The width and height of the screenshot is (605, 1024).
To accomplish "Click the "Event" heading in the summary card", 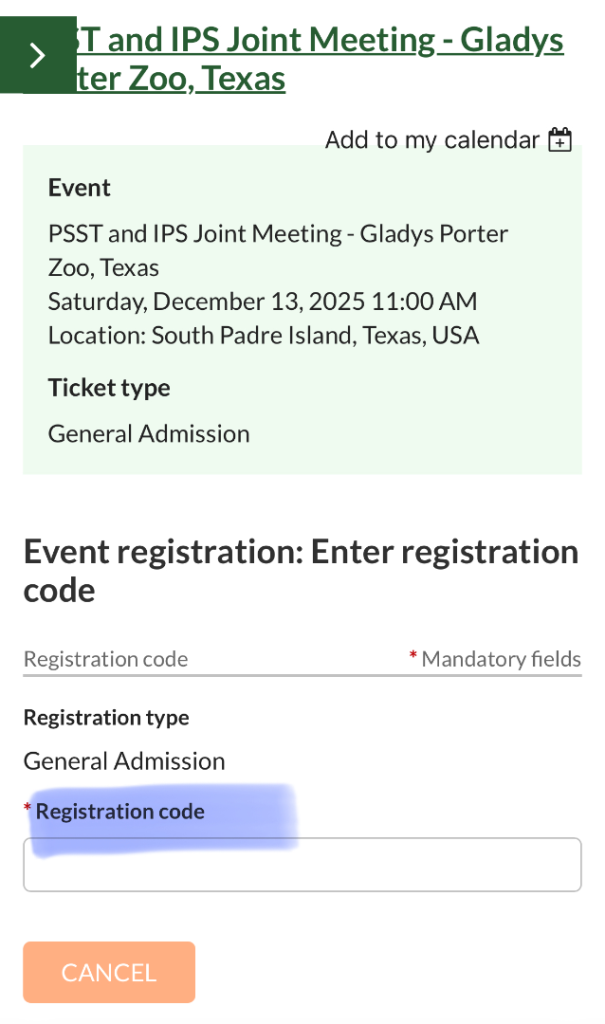I will (x=79, y=187).
